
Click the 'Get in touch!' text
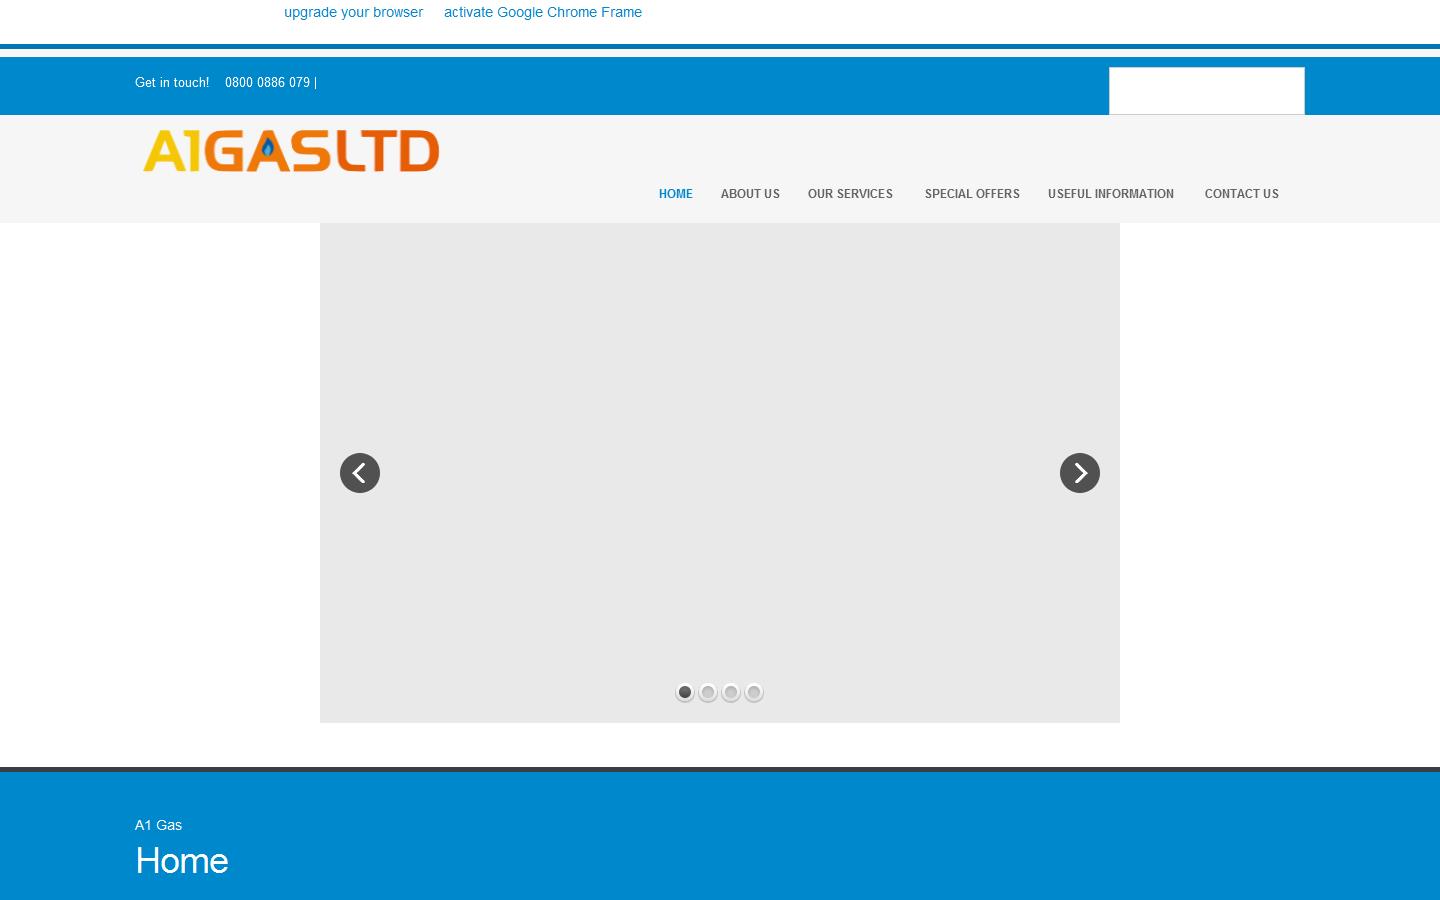pyautogui.click(x=172, y=83)
